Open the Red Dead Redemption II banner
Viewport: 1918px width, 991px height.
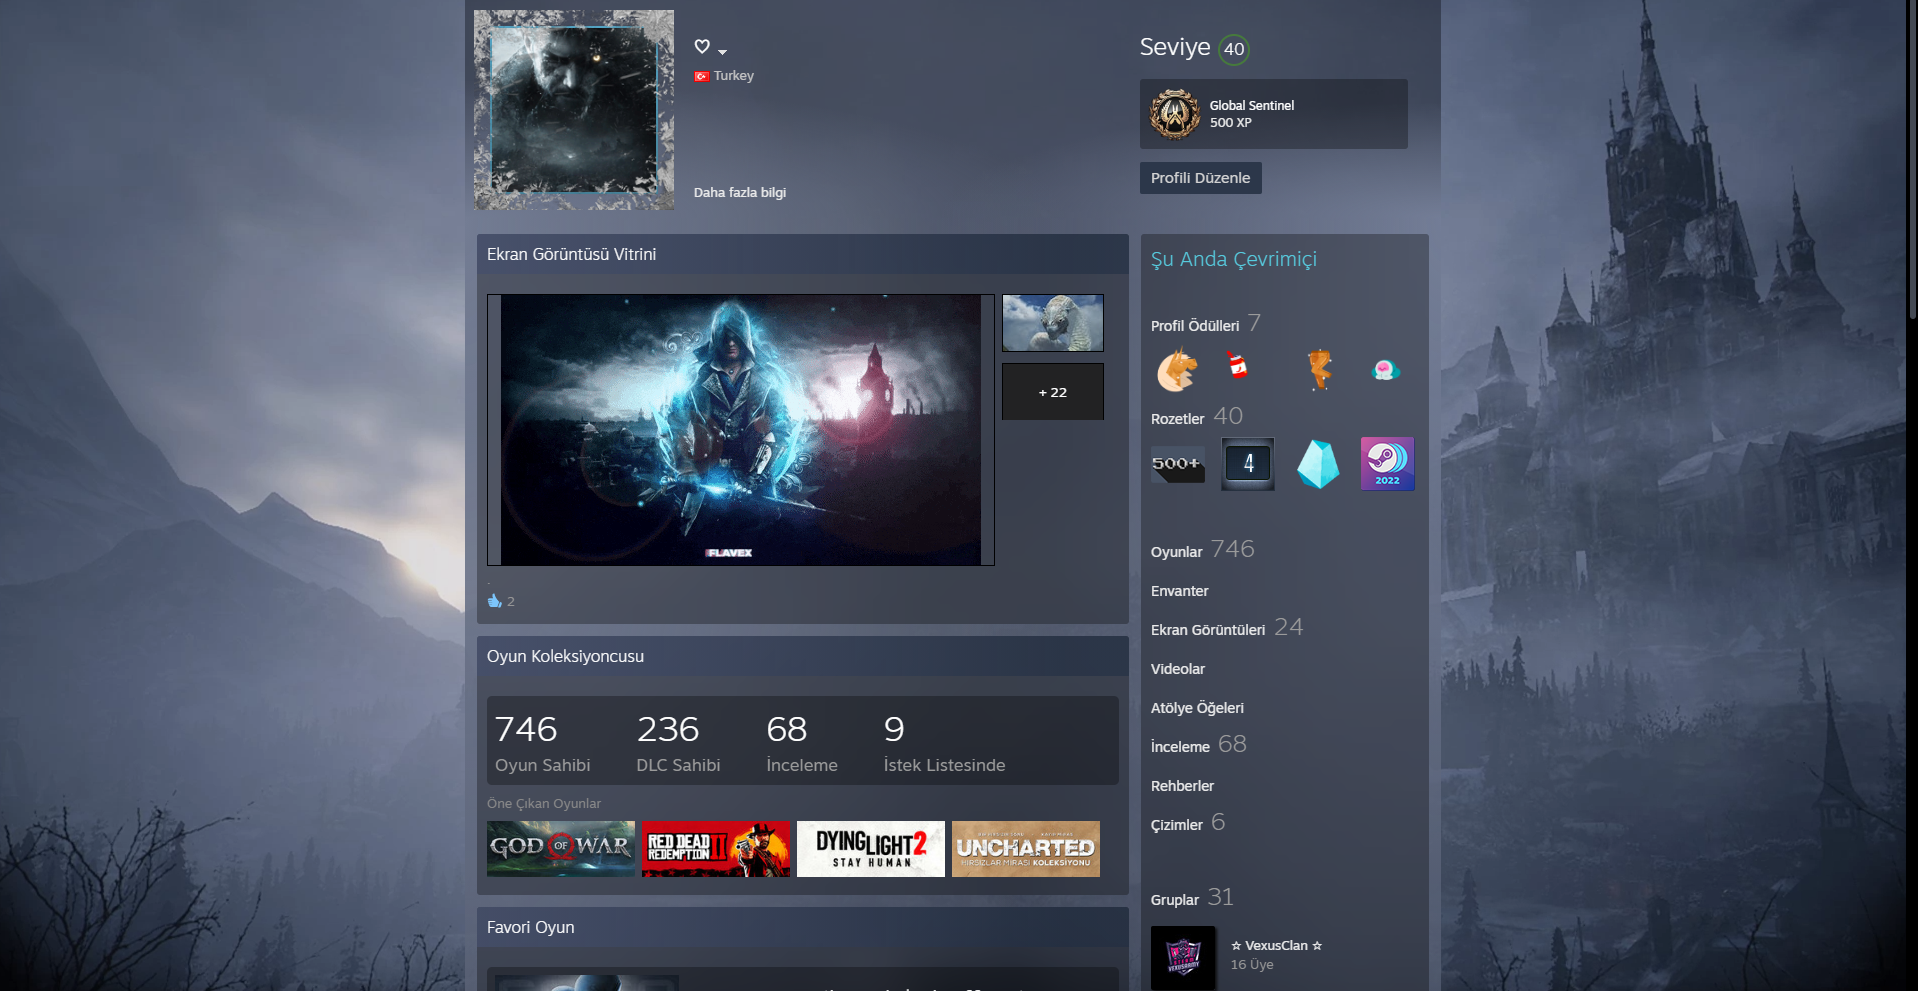point(716,849)
